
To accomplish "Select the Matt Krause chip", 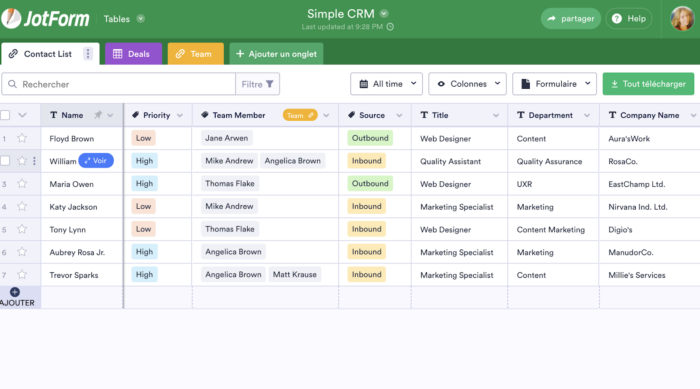I will pyautogui.click(x=295, y=275).
